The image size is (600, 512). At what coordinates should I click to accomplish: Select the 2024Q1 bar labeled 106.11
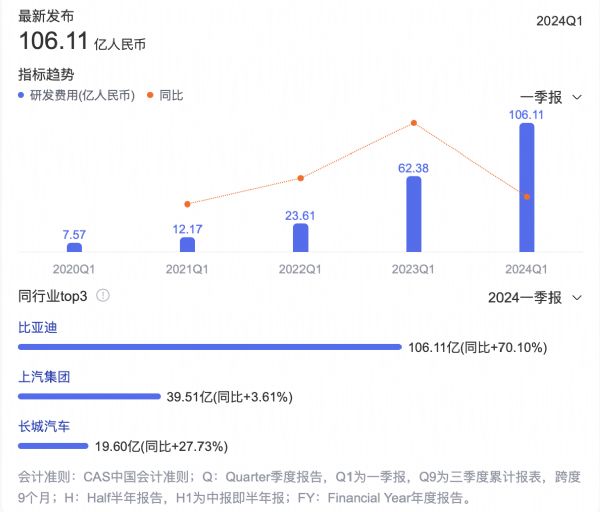click(x=527, y=188)
